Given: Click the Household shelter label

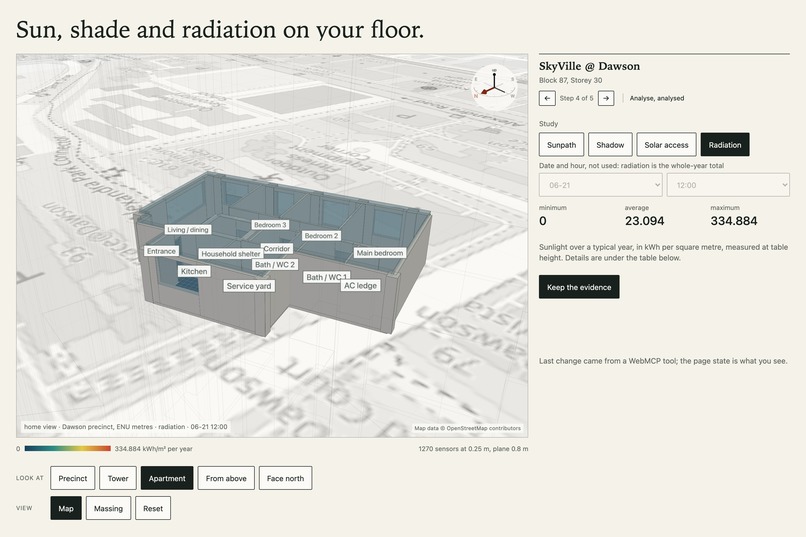Looking at the screenshot, I should [x=231, y=254].
